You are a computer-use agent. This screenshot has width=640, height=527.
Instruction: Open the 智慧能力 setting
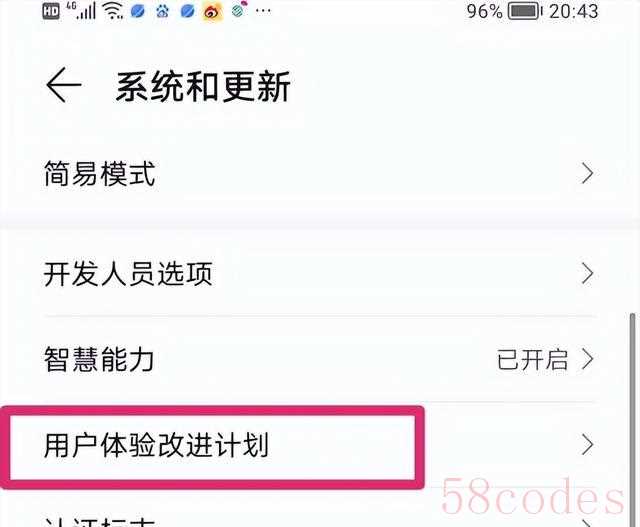tap(320, 360)
